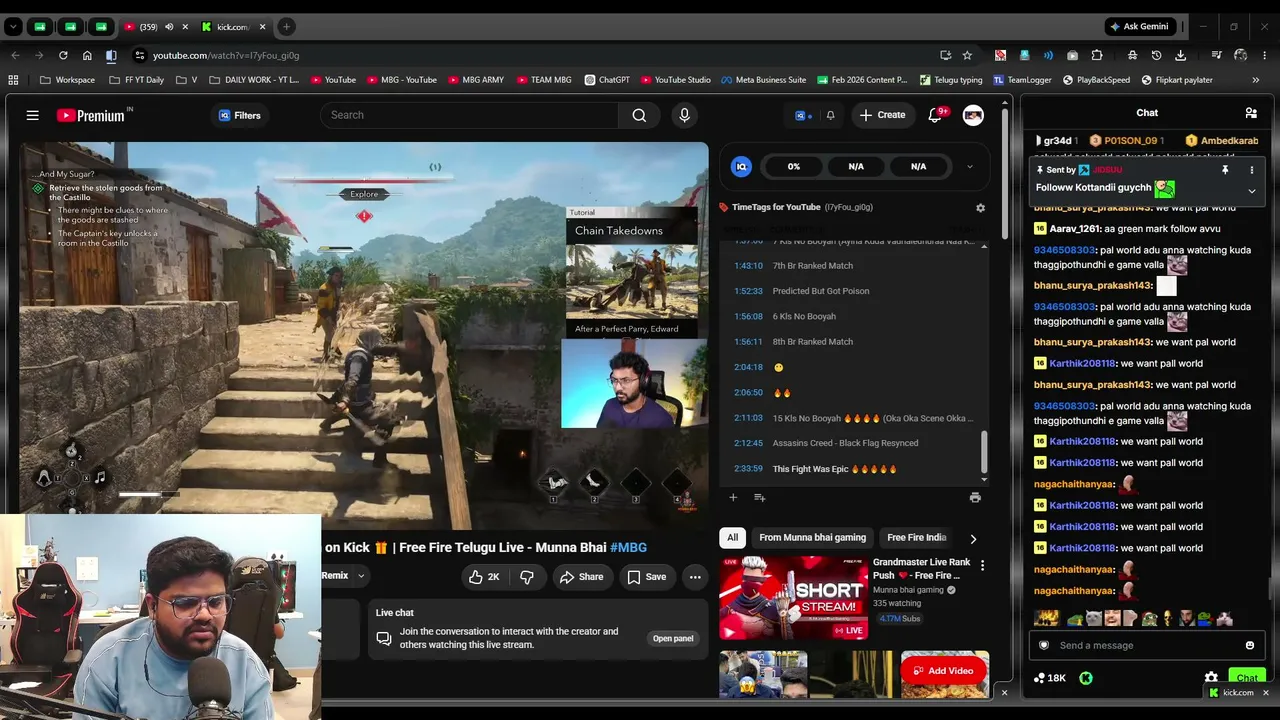This screenshot has height=720, width=1280.
Task: Open the MBG ARMY bookmark
Action: click(477, 80)
